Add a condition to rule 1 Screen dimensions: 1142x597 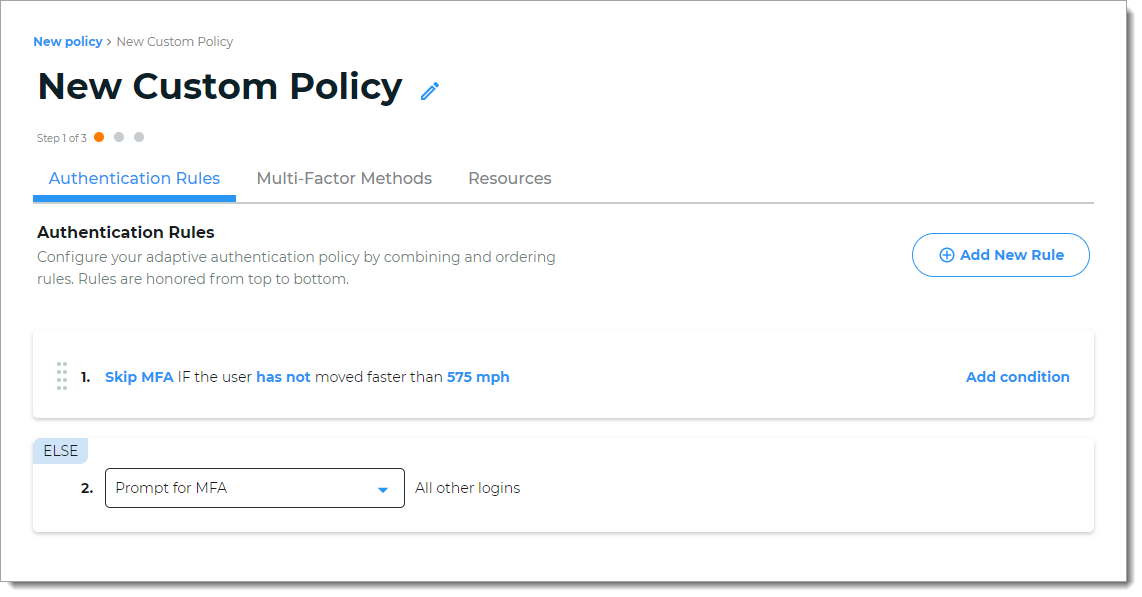[1018, 377]
